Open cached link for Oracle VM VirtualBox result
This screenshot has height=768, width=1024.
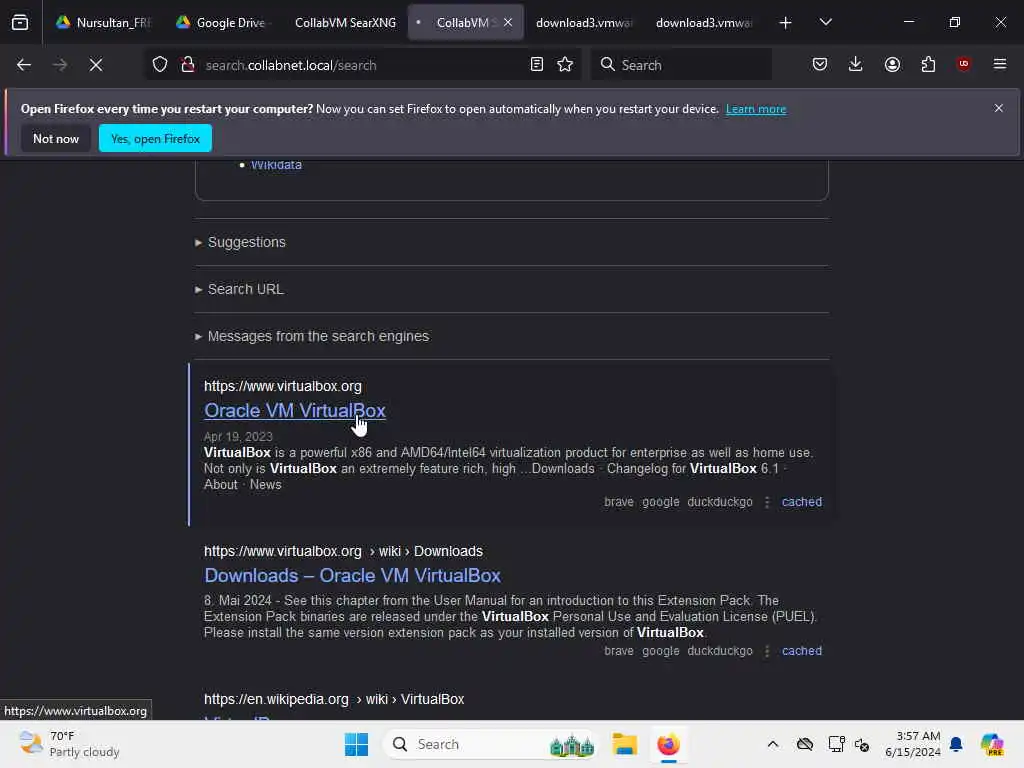[x=801, y=502]
